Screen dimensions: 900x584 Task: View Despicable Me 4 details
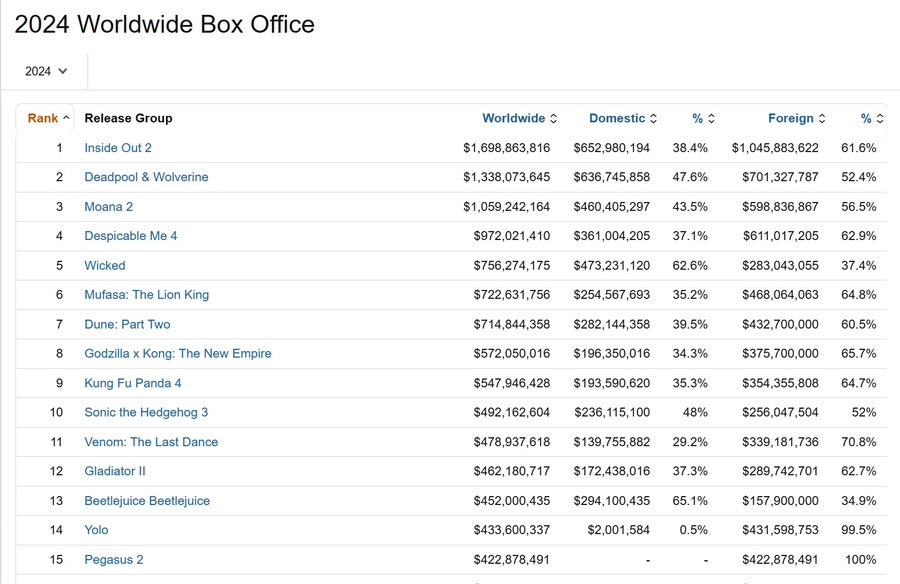[130, 236]
